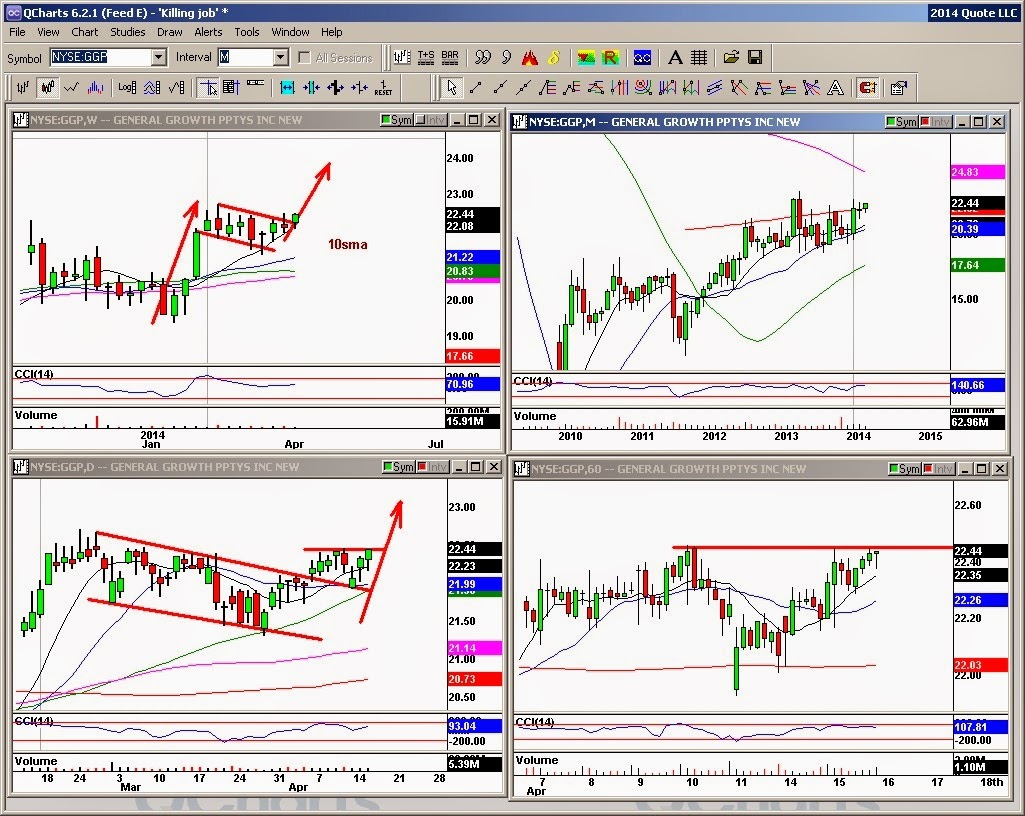Click the cyan horizontal expand icon
This screenshot has height=816, width=1025.
coord(287,88)
